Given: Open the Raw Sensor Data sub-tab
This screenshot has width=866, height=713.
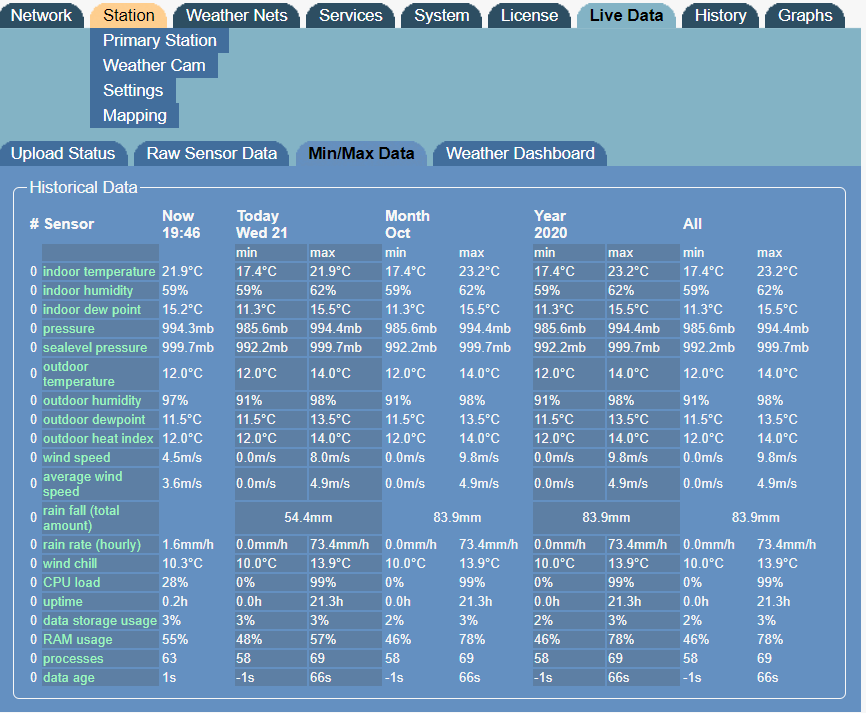Looking at the screenshot, I should (211, 153).
